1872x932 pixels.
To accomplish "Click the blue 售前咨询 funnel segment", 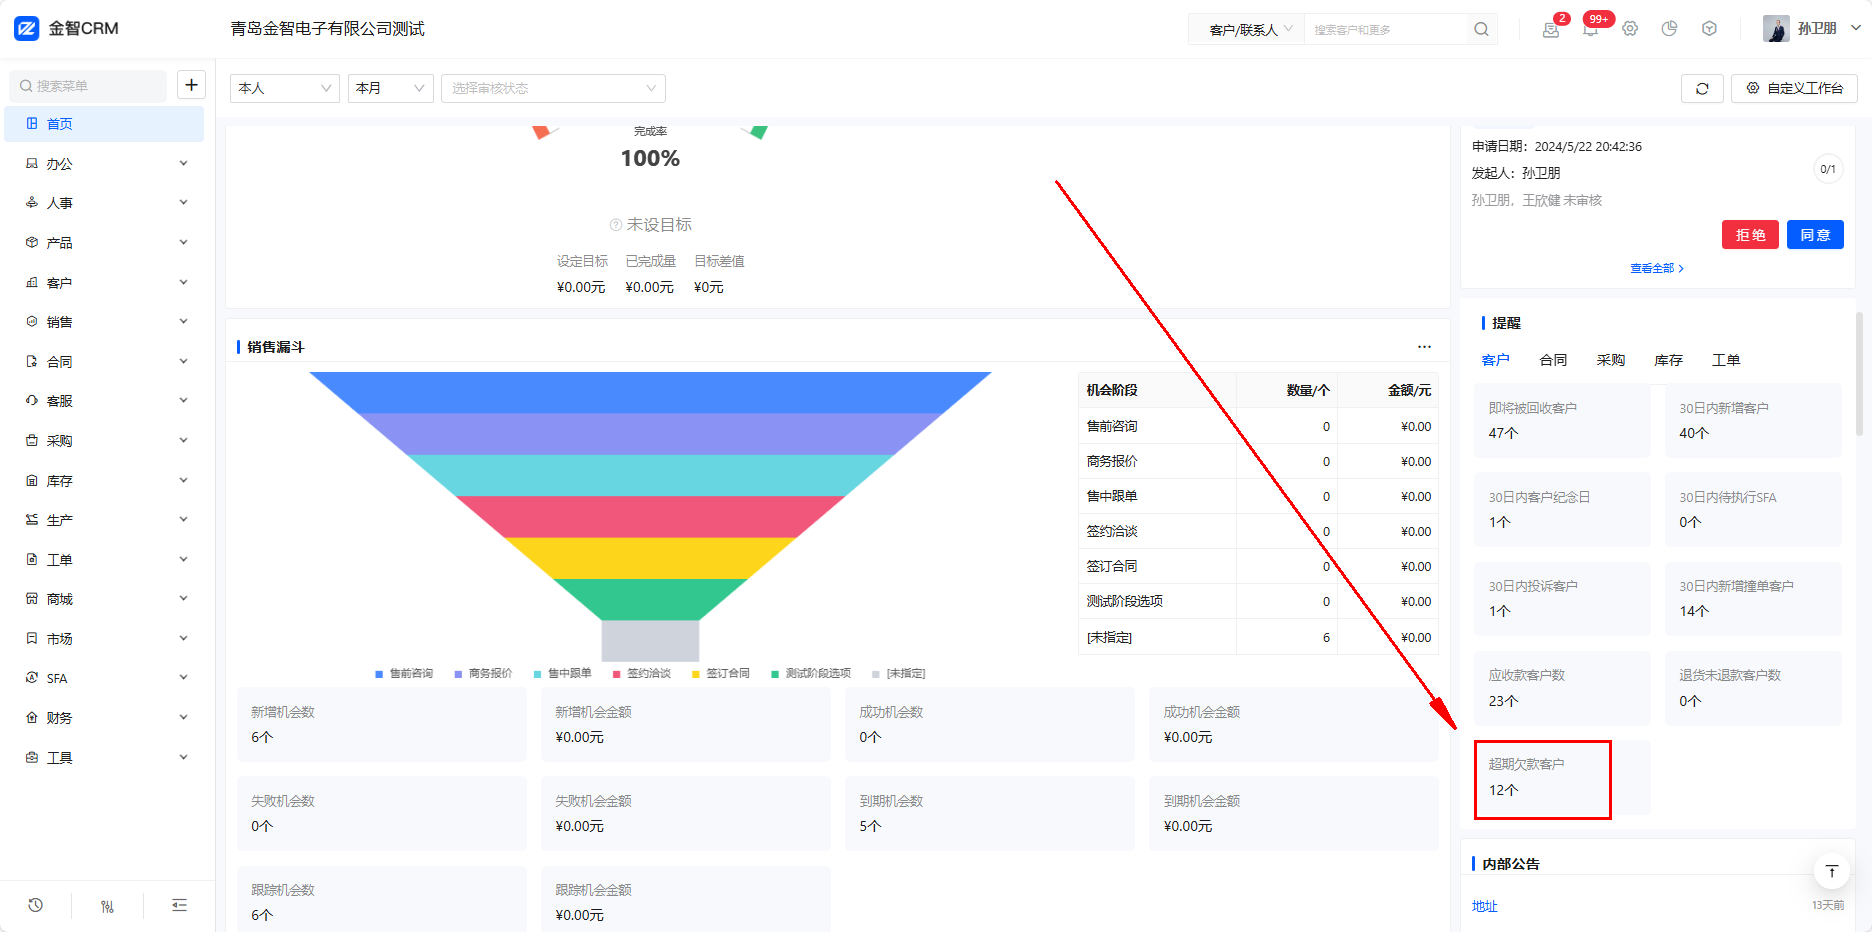I will point(650,392).
